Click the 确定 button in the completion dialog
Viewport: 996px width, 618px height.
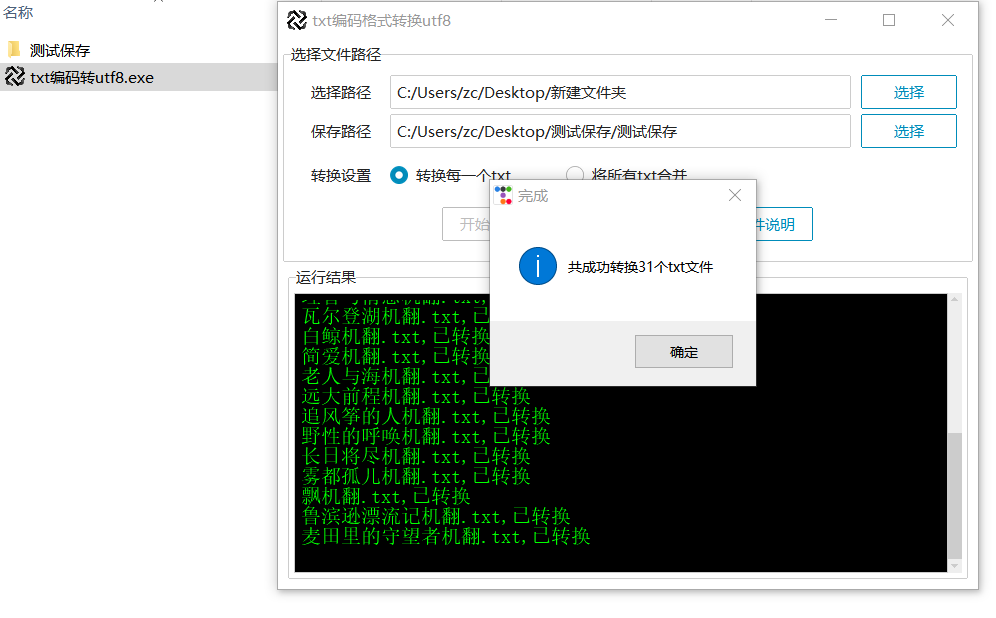[683, 351]
